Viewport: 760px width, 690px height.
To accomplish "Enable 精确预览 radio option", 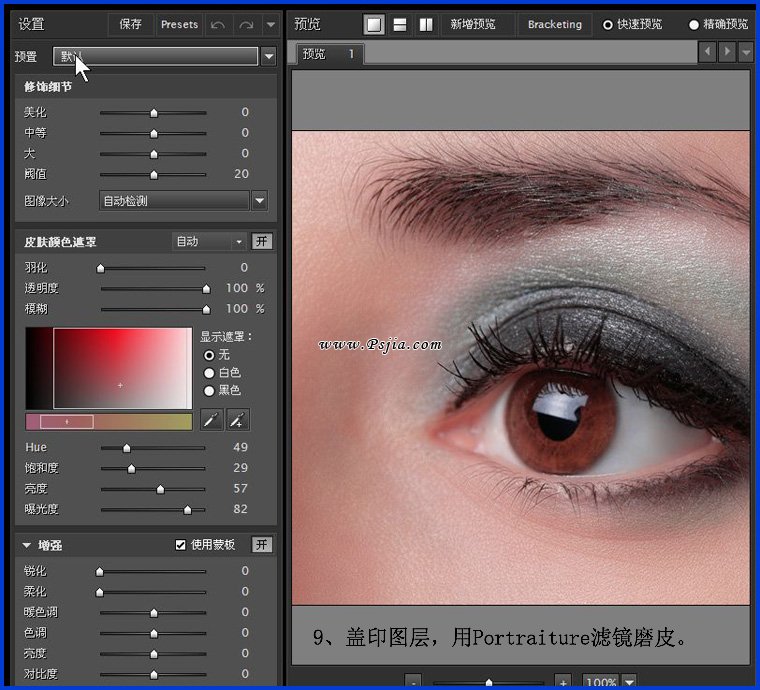I will (694, 24).
